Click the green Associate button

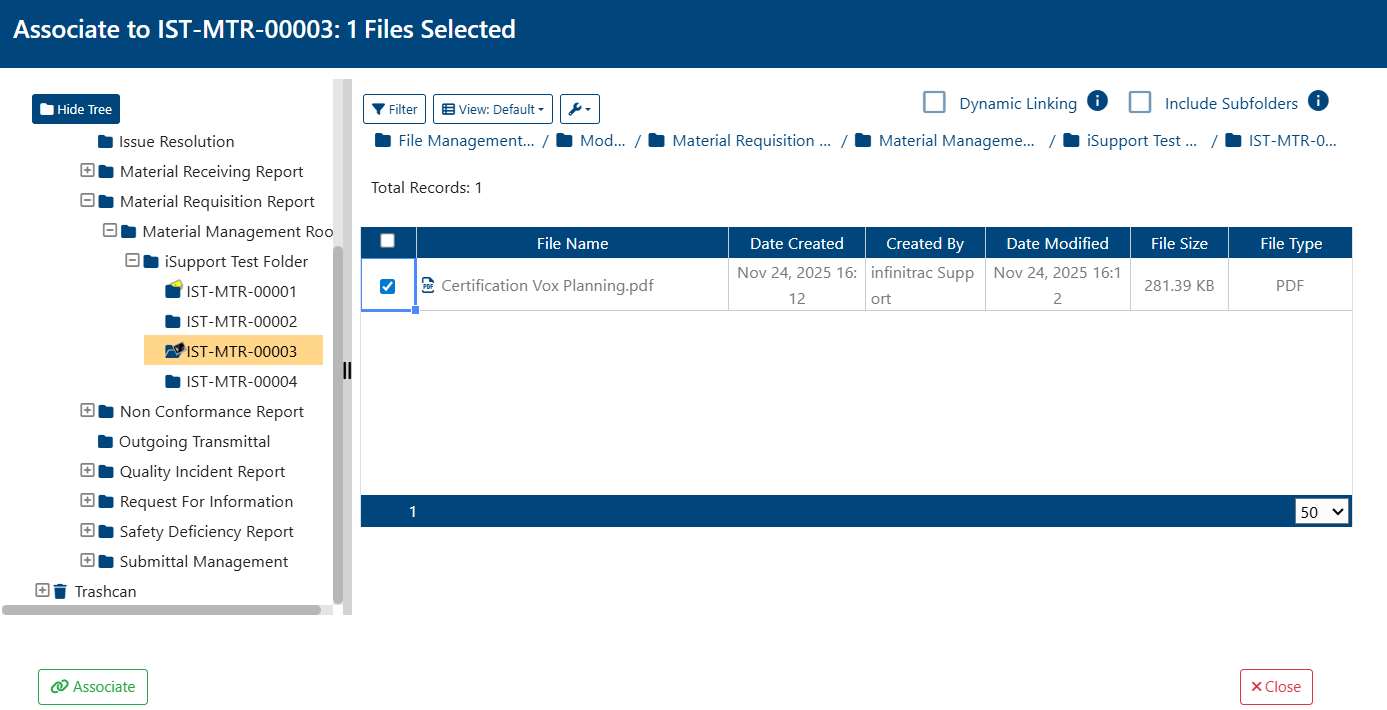click(x=93, y=687)
